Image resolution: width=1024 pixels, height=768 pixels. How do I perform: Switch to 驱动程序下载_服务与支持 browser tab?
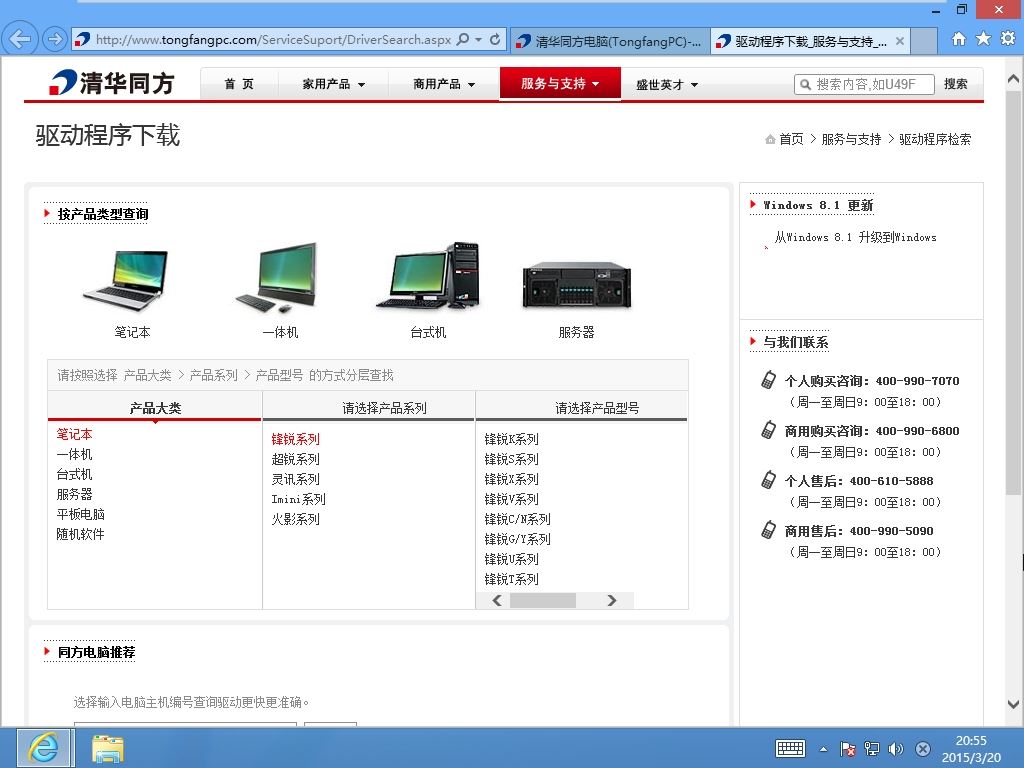(x=810, y=41)
